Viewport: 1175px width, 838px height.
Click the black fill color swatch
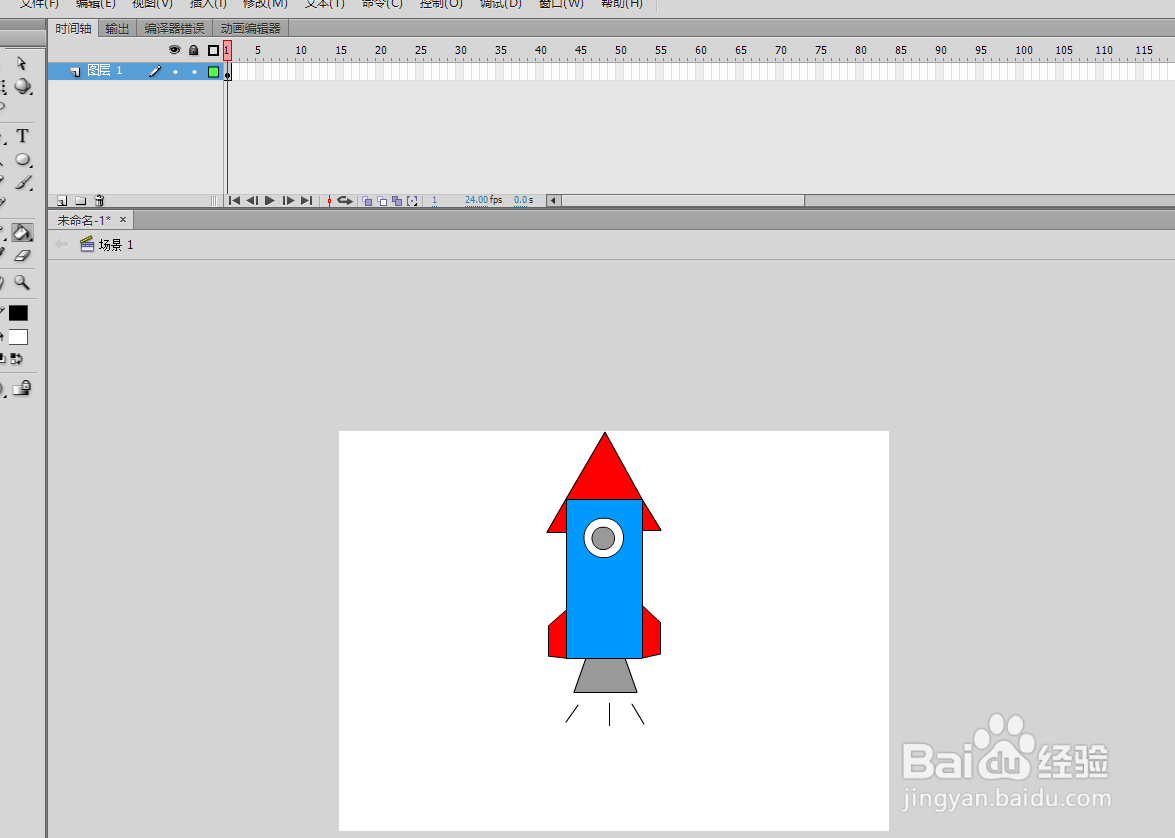pyautogui.click(x=18, y=312)
